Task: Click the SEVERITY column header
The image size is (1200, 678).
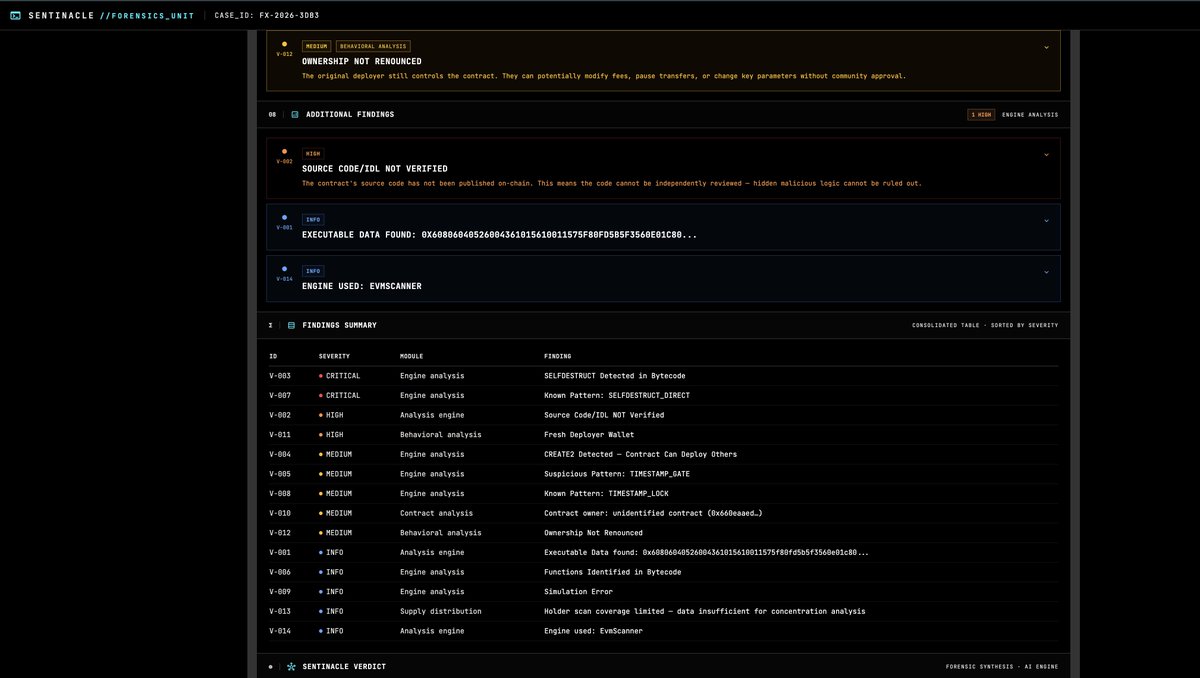Action: pyautogui.click(x=334, y=356)
